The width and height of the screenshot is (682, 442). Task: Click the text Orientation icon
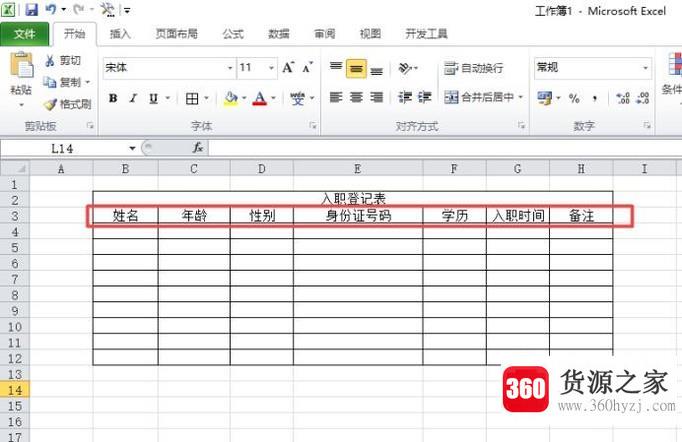click(405, 68)
